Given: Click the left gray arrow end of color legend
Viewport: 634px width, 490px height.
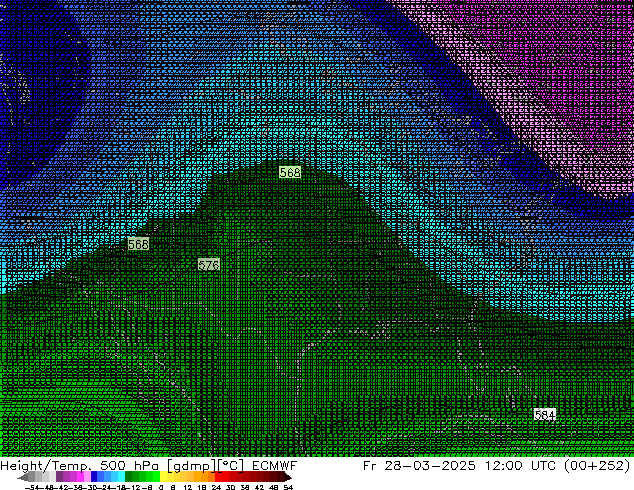Looking at the screenshot, I should point(23,477).
